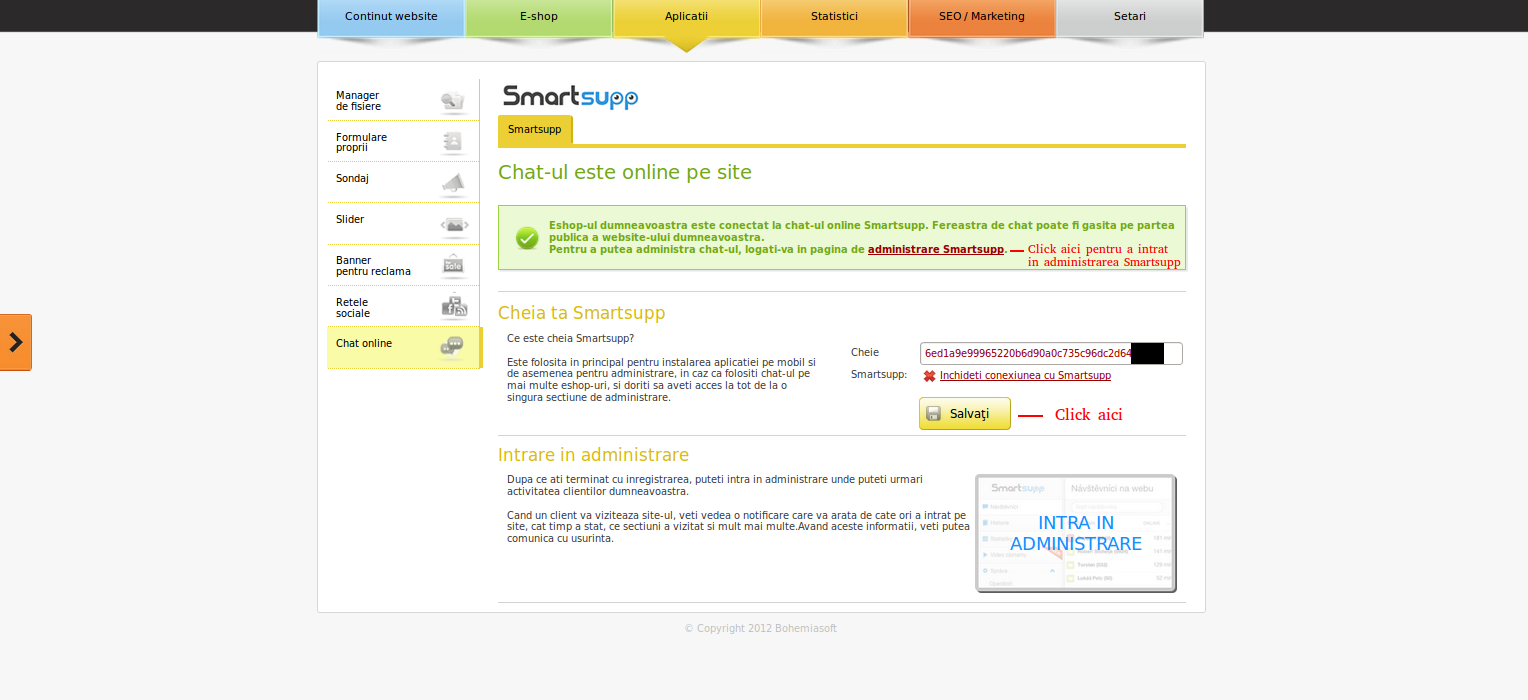Click Inchideti conexiunea cu Smartsupp link
This screenshot has height=700, width=1528.
[x=1025, y=375]
